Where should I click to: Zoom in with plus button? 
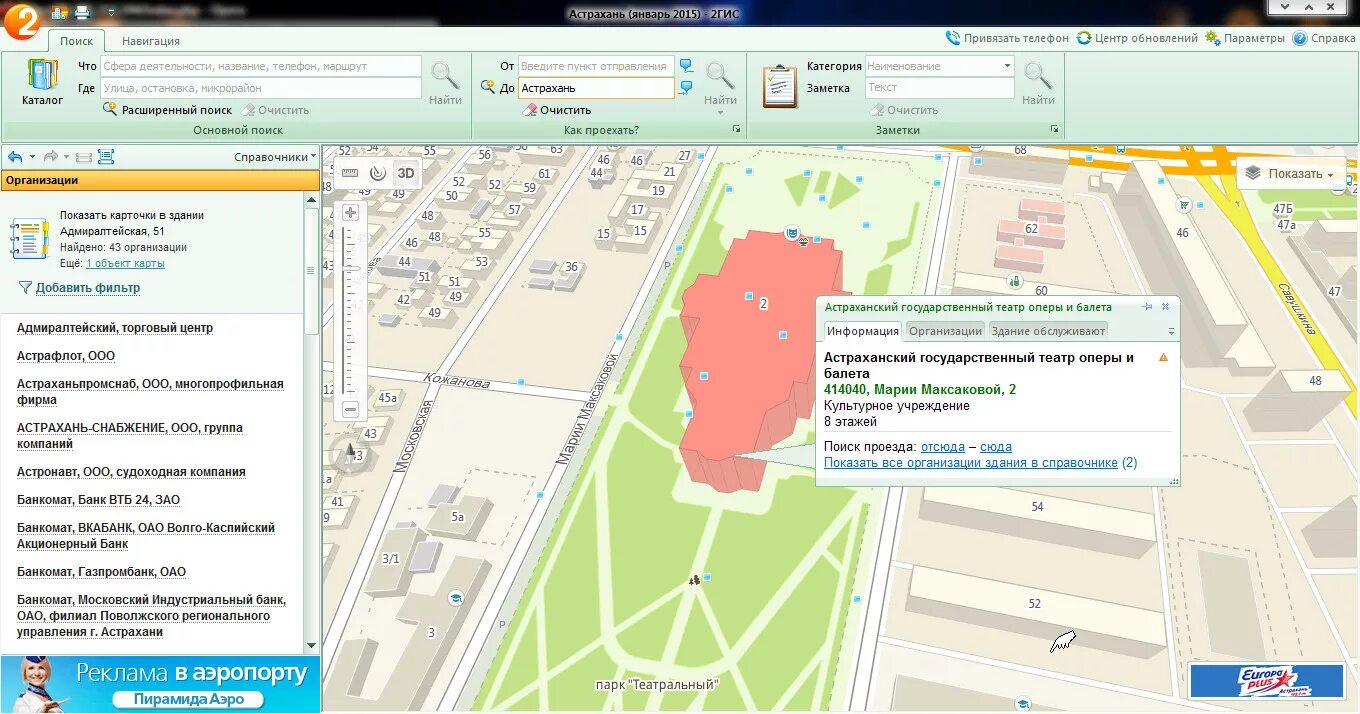350,213
